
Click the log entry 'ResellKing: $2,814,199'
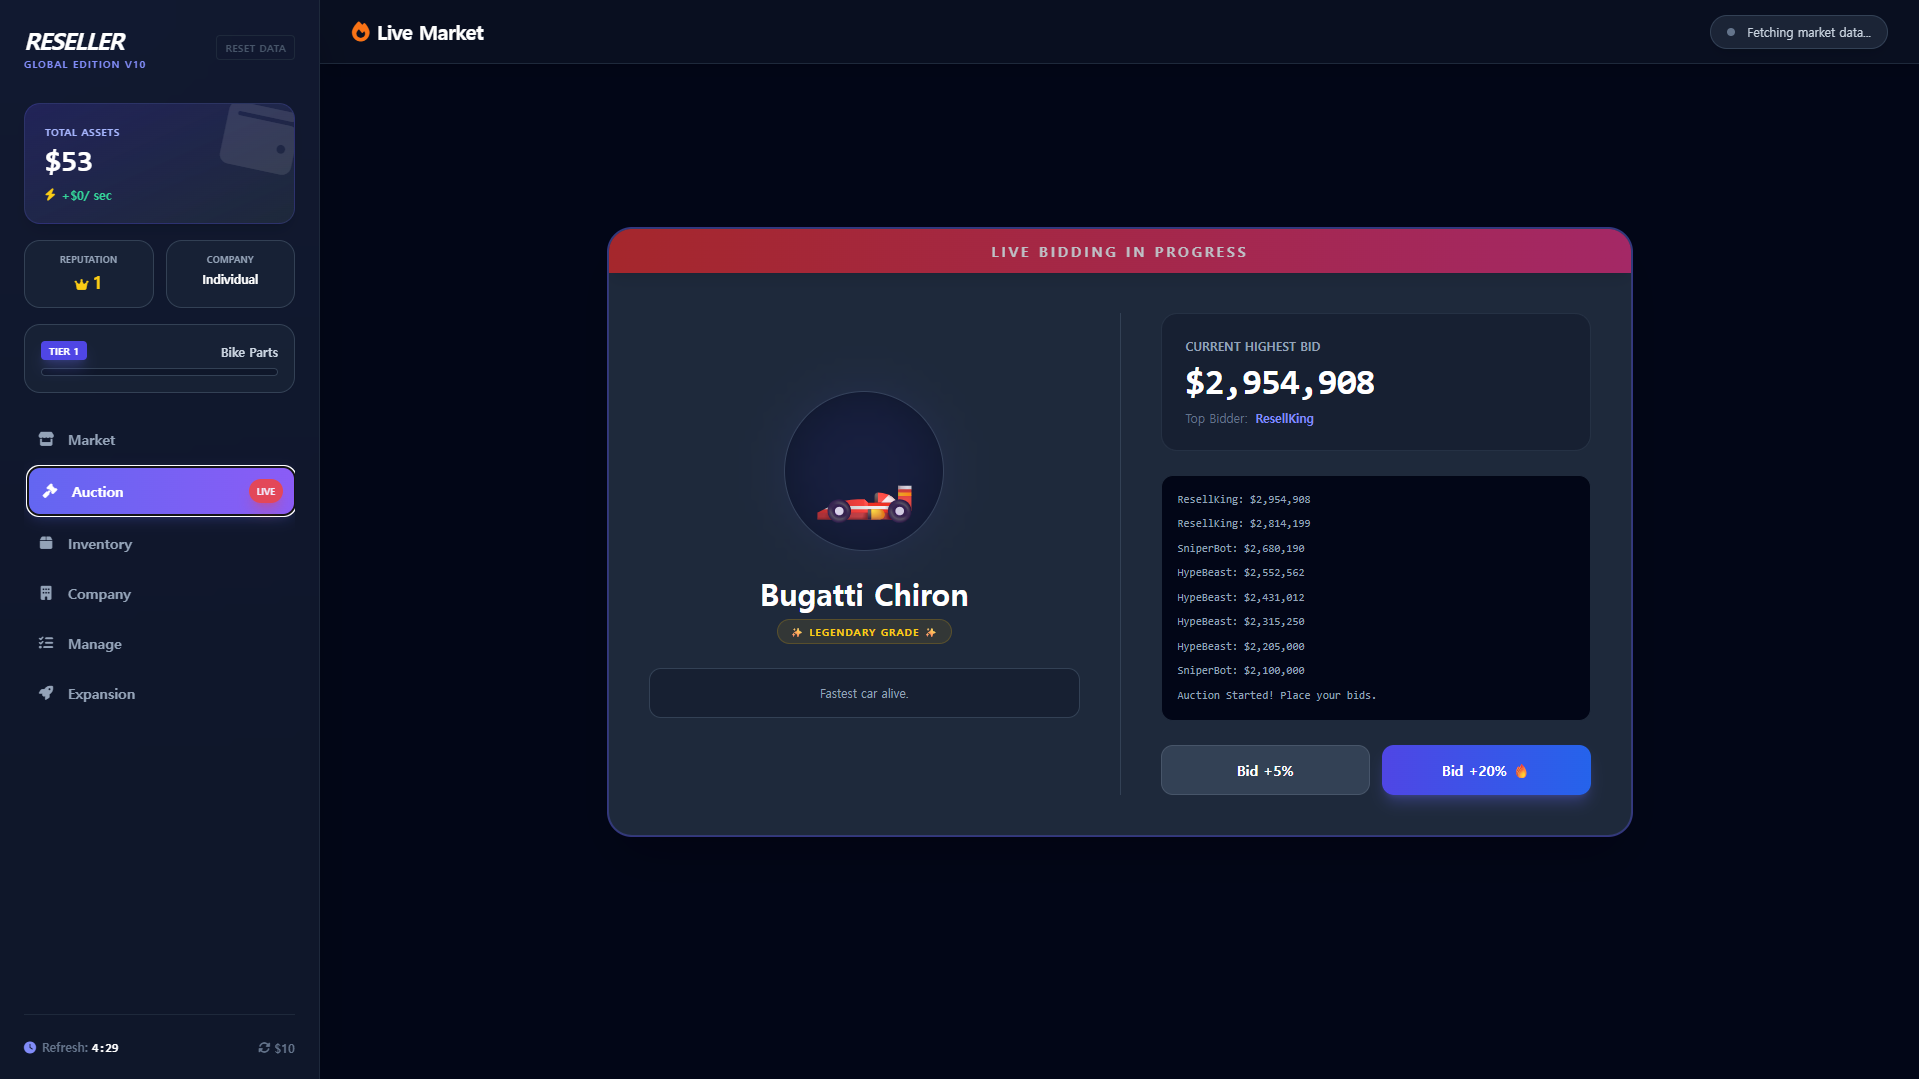point(1243,523)
